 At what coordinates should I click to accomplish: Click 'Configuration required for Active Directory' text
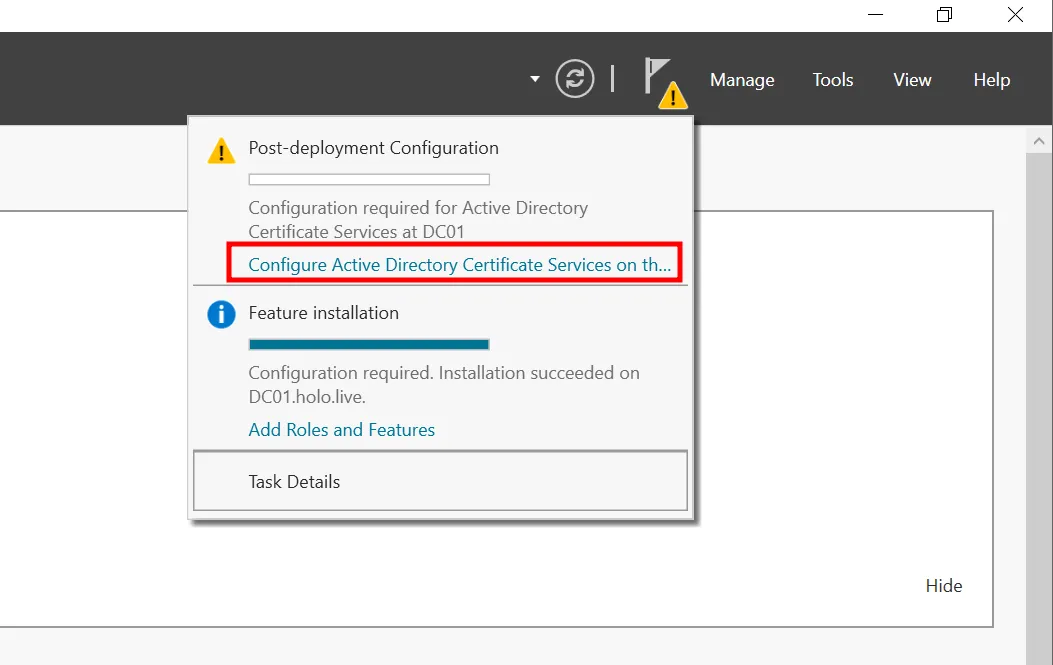point(418,208)
